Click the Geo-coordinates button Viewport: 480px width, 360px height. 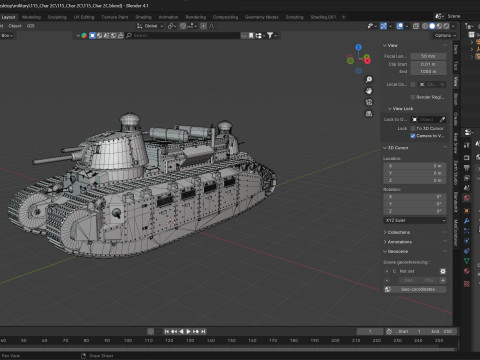click(x=415, y=289)
